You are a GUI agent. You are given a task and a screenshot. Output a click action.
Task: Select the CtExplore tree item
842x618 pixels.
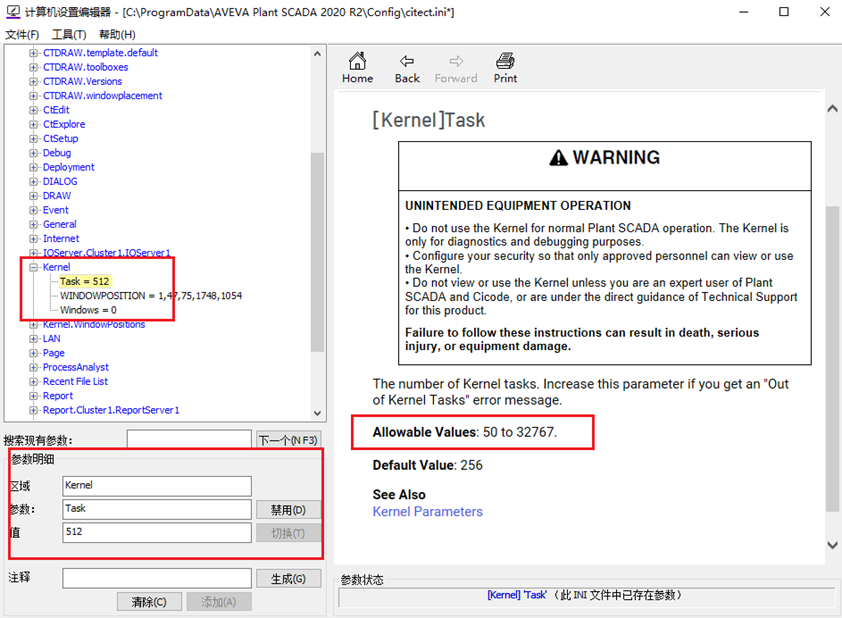coord(64,124)
